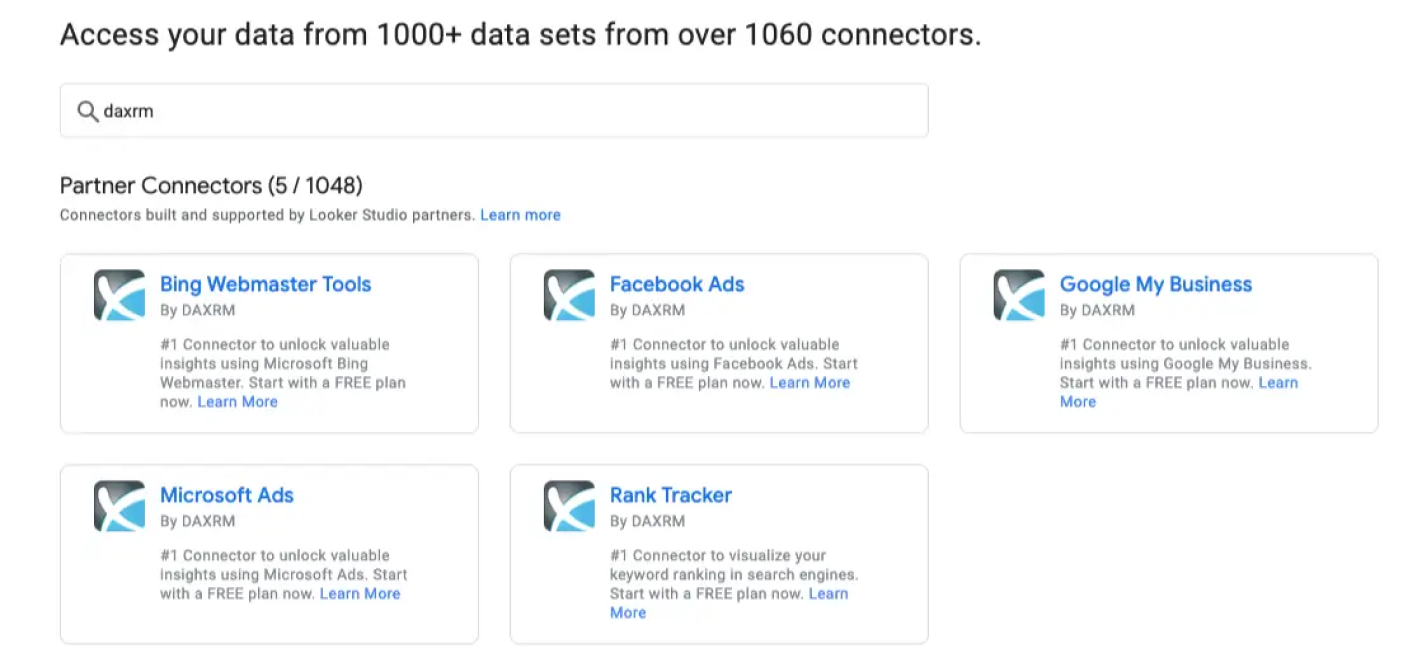Open the Rank Tracker connector title

click(x=671, y=495)
